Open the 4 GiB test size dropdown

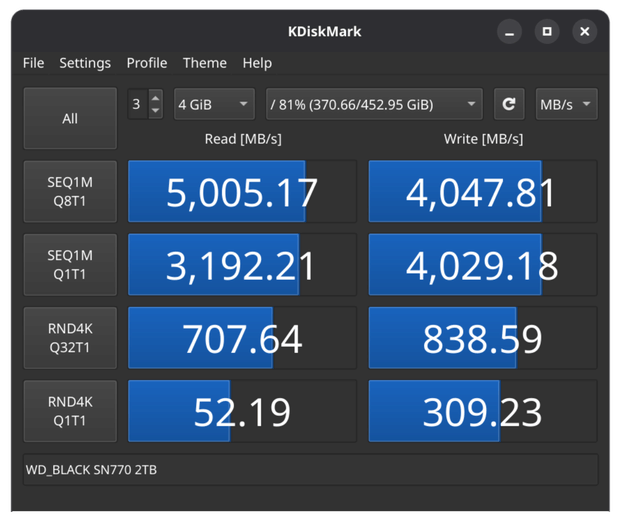click(x=214, y=104)
